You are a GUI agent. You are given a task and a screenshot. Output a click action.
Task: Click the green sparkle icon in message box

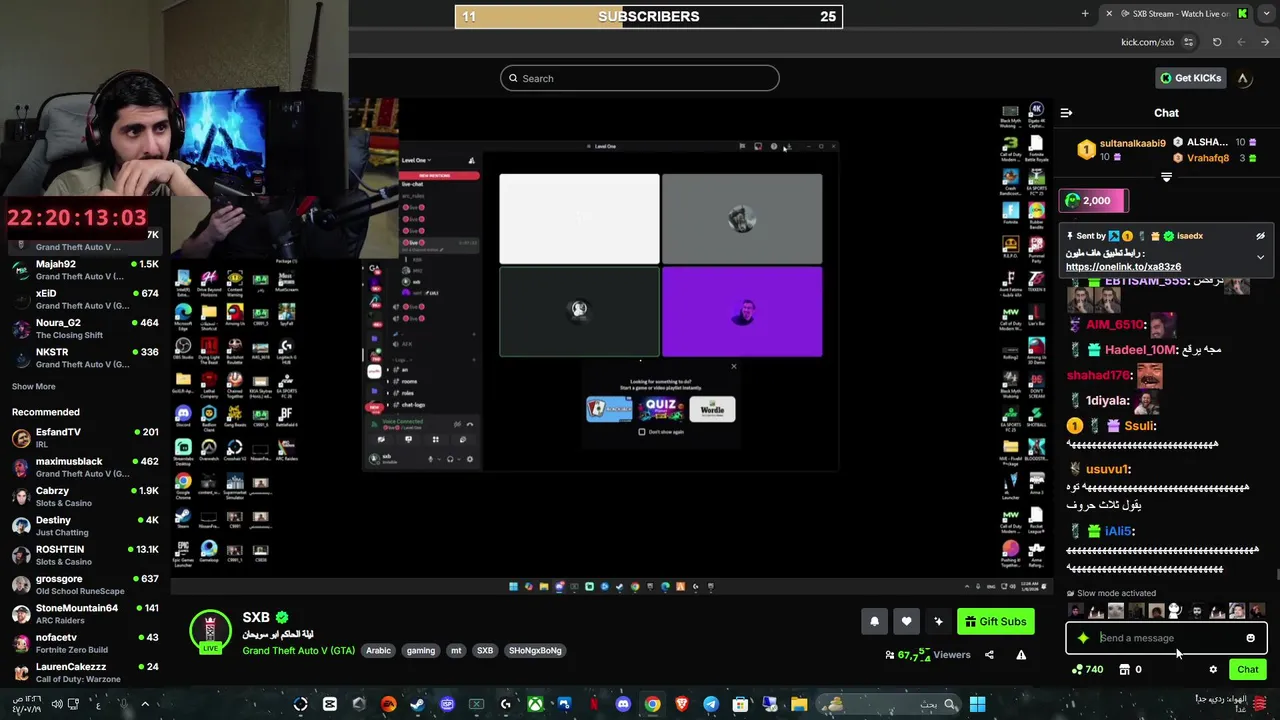coord(1083,638)
